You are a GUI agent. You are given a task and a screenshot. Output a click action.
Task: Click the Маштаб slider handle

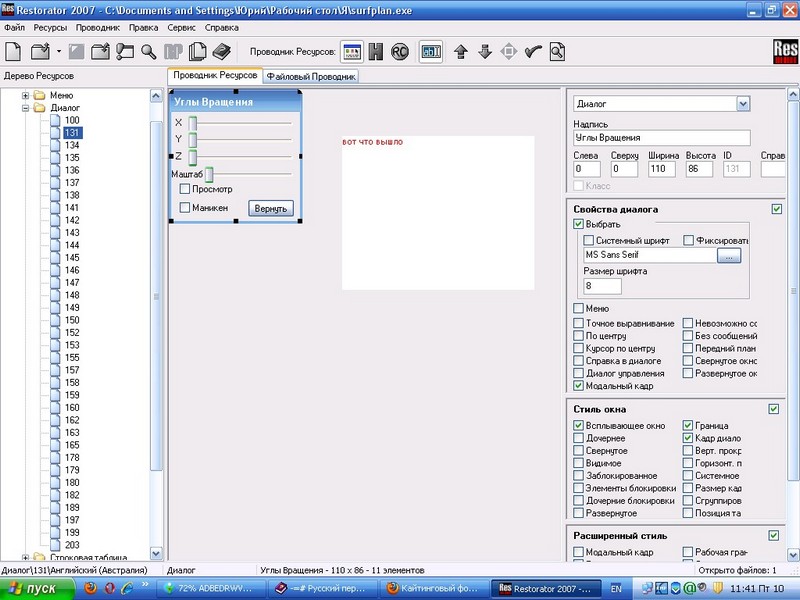[x=209, y=174]
